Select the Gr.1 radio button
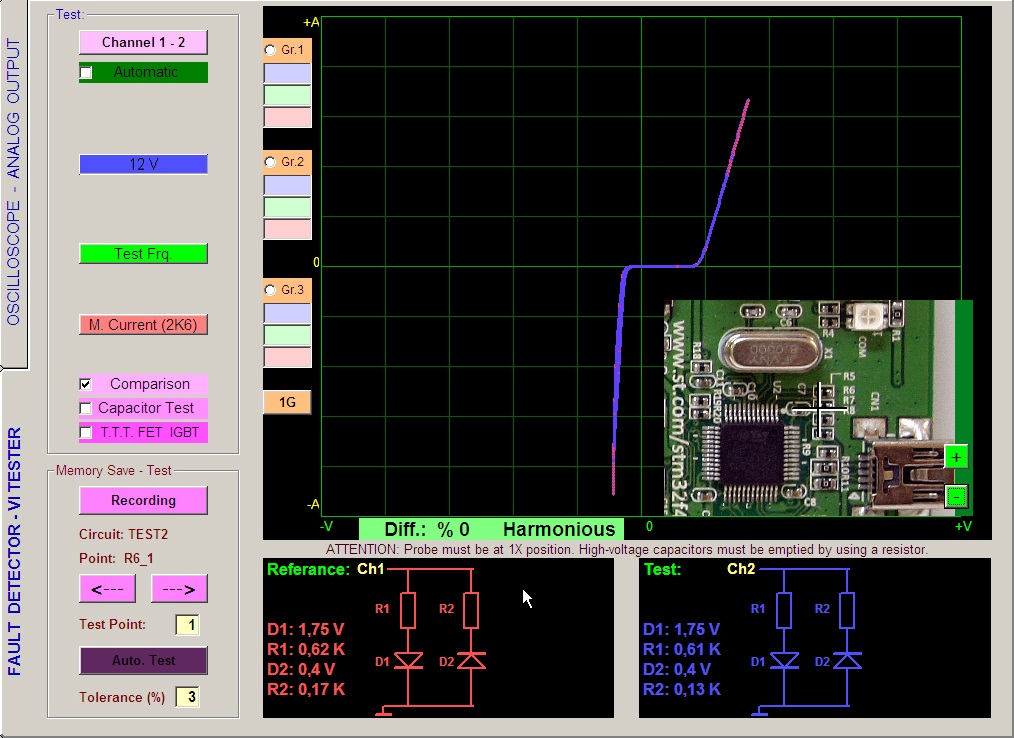 pos(270,50)
